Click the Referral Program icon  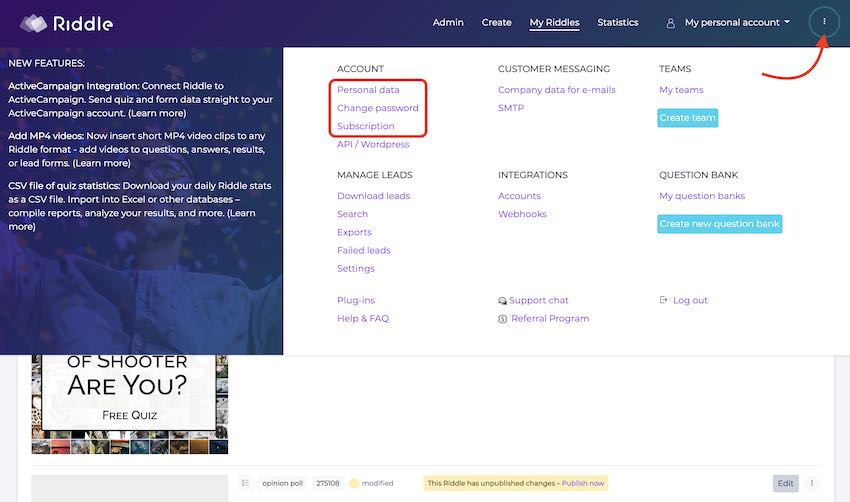pos(502,319)
